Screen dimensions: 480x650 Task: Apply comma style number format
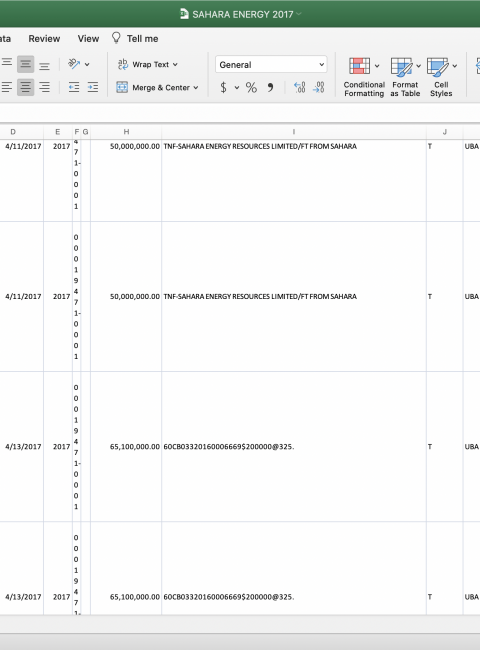pos(270,87)
